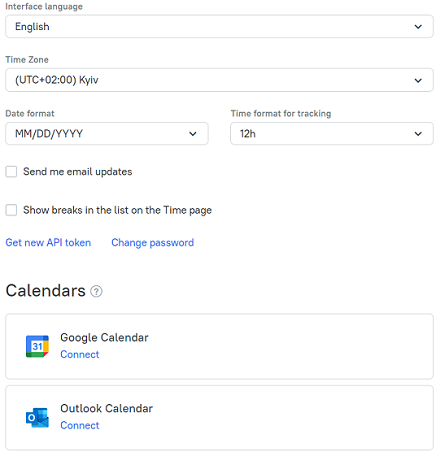
Task: Open the Calendars help question-mark icon
Action: 96,291
